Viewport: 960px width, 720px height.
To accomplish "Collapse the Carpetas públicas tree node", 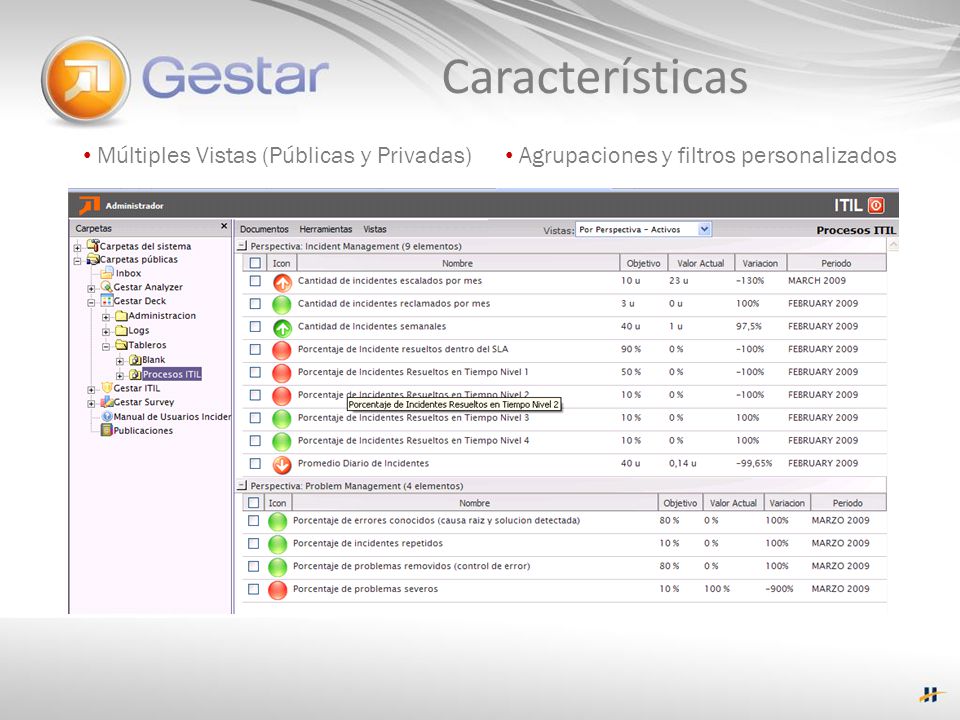I will 77,261.
